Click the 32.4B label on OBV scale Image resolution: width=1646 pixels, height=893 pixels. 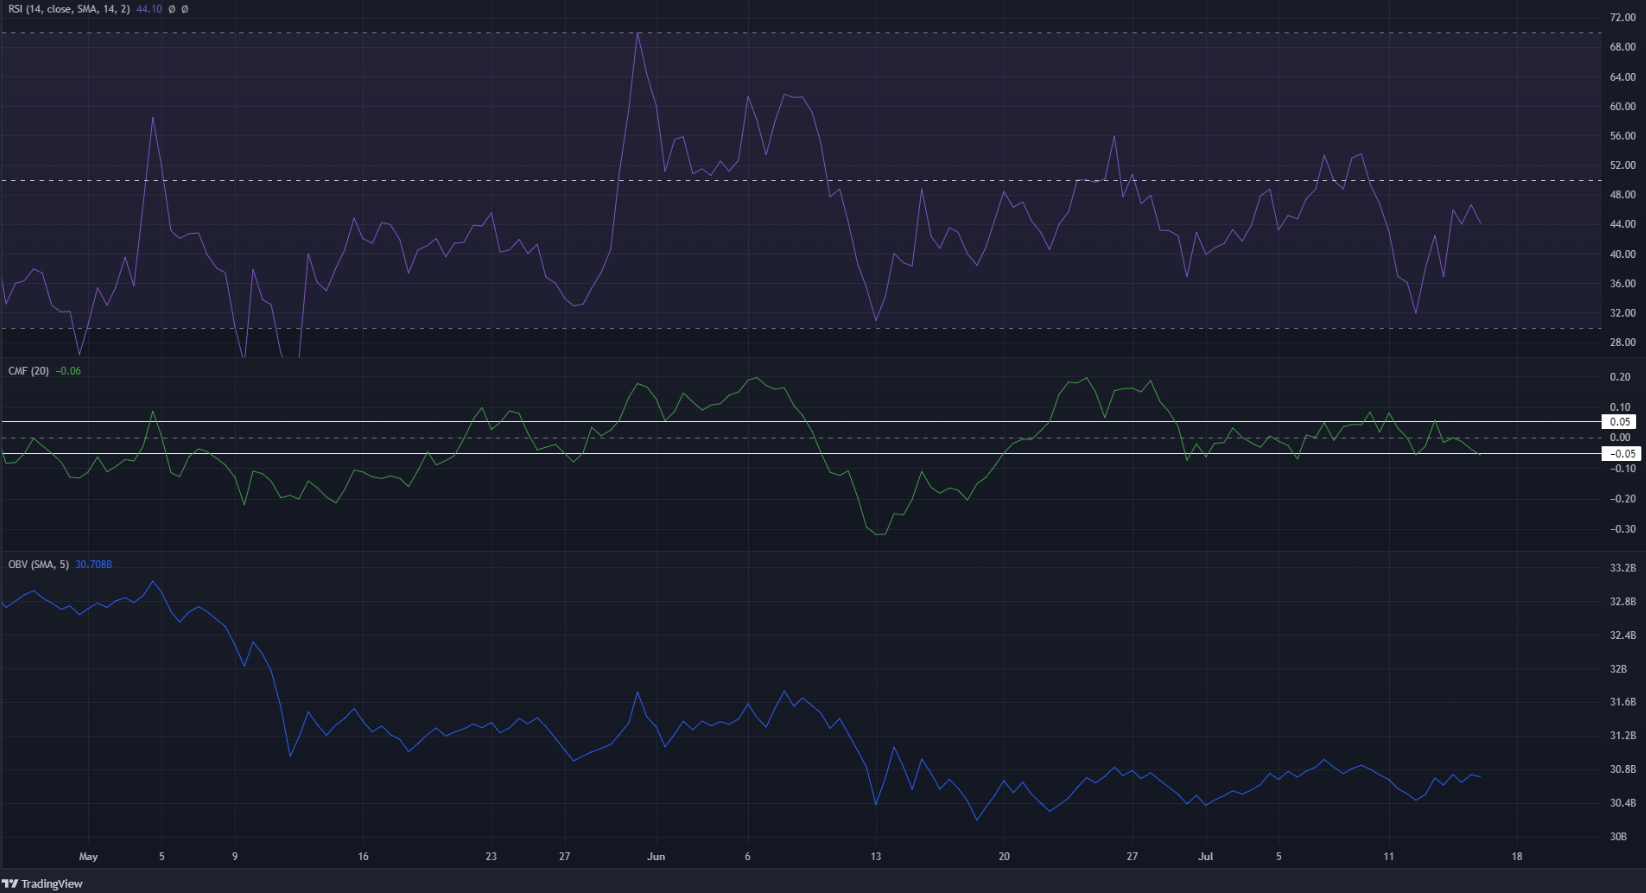1622,635
